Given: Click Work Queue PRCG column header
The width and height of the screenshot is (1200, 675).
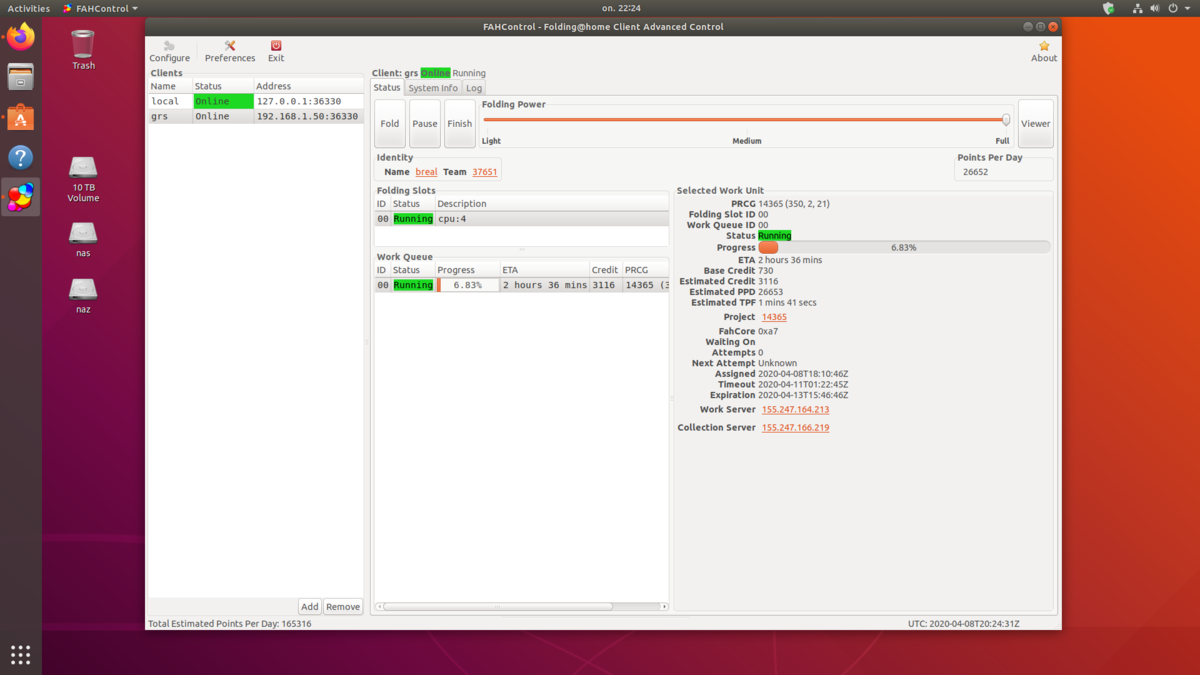Looking at the screenshot, I should [645, 270].
